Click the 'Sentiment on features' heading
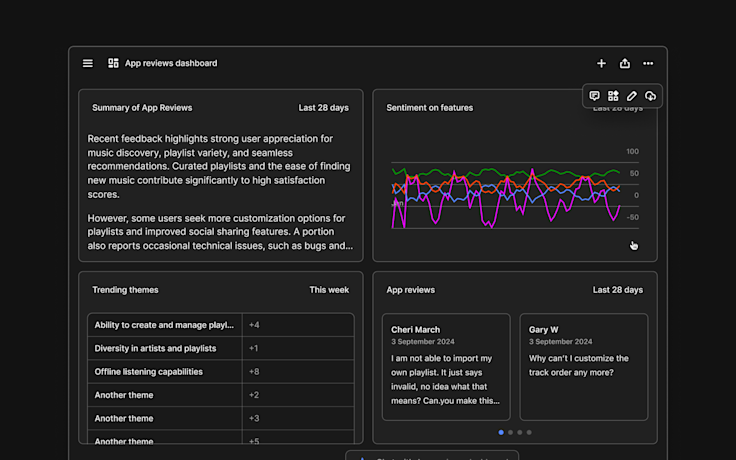Viewport: 736px width, 460px height. (x=429, y=108)
